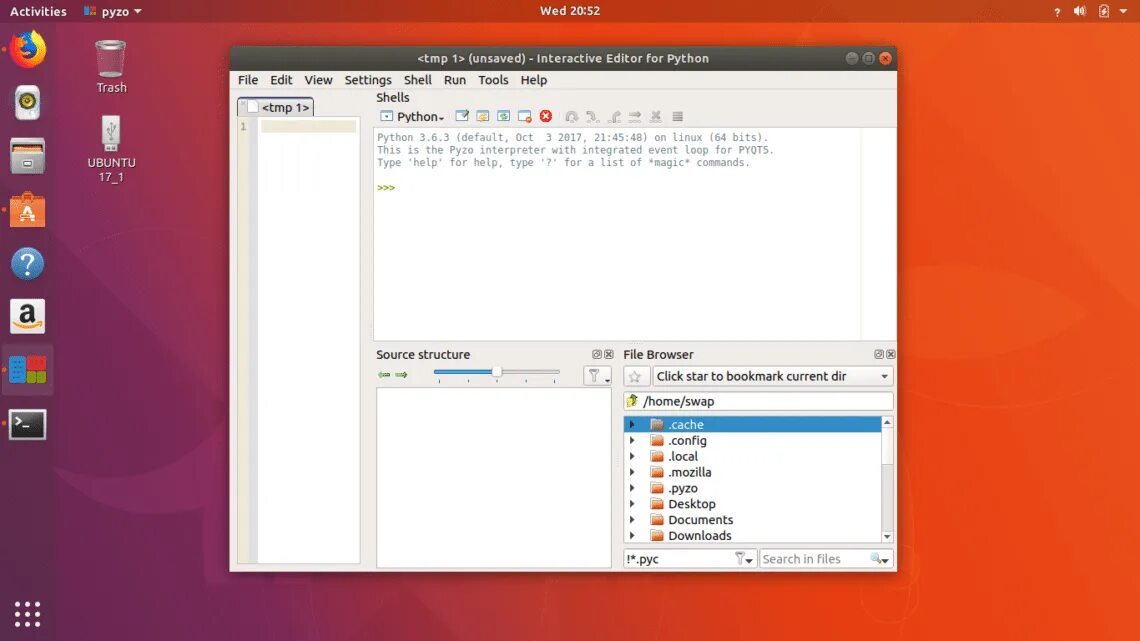This screenshot has width=1140, height=641.
Task: Open the bookmarked directories dropdown
Action: tap(772, 376)
